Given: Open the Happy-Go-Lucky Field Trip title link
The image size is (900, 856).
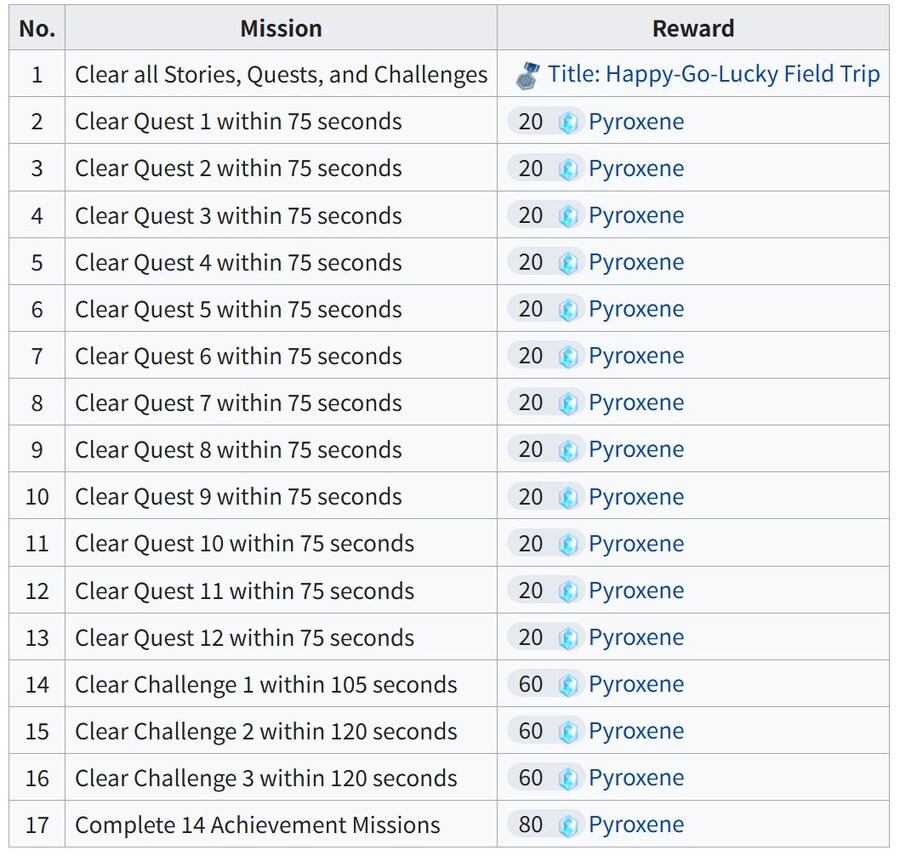Looking at the screenshot, I should tap(713, 75).
